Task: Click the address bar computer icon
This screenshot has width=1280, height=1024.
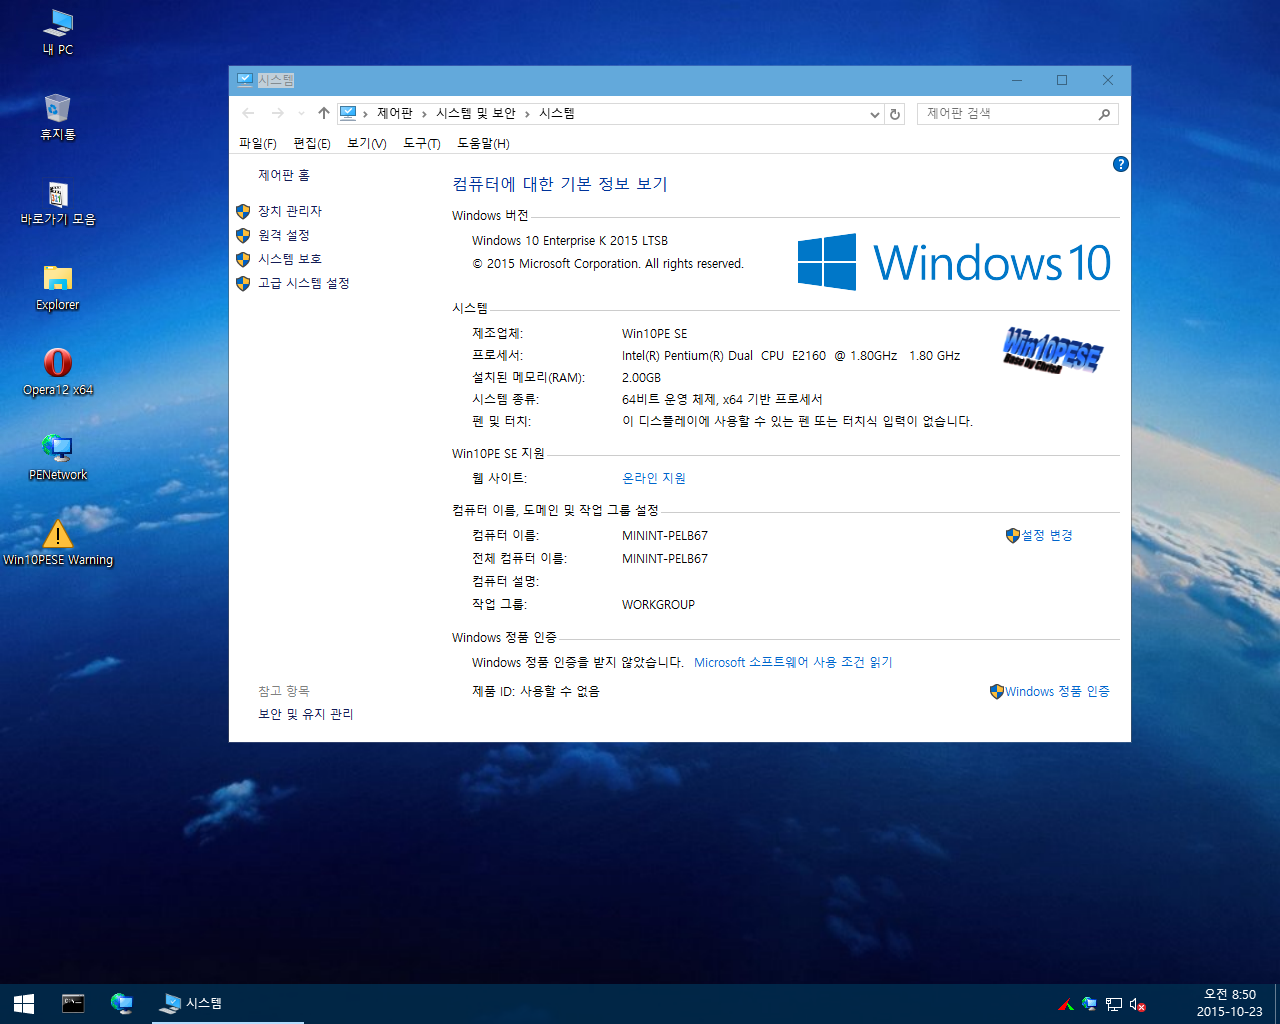Action: (348, 113)
